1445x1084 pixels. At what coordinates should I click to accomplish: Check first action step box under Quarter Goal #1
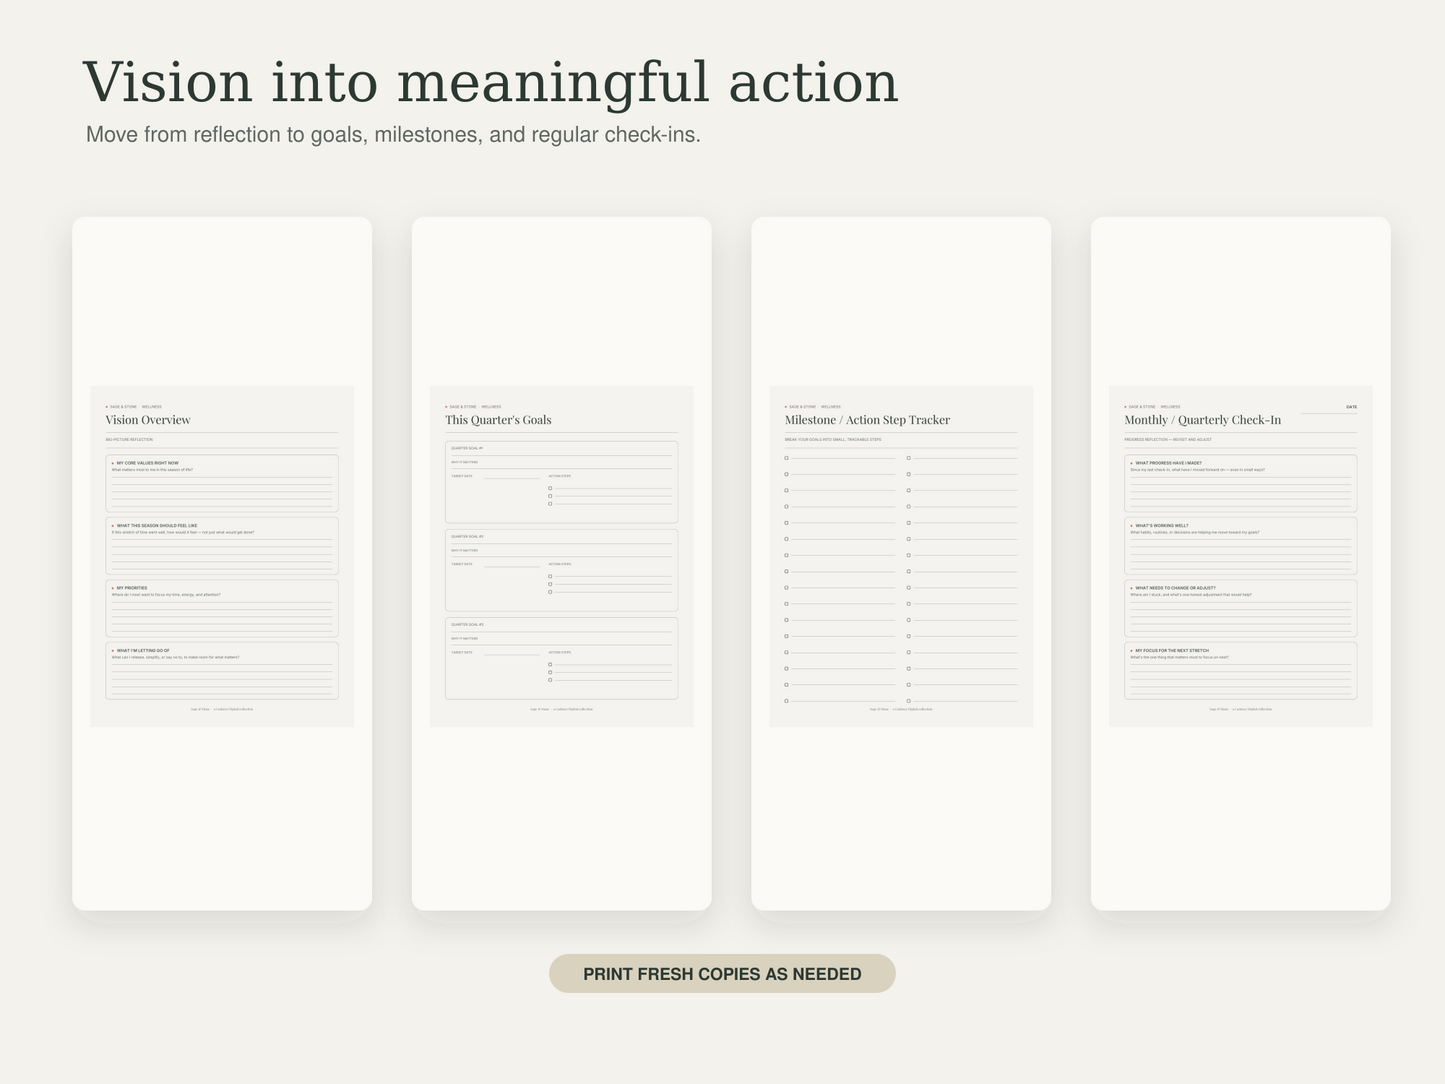pos(550,488)
